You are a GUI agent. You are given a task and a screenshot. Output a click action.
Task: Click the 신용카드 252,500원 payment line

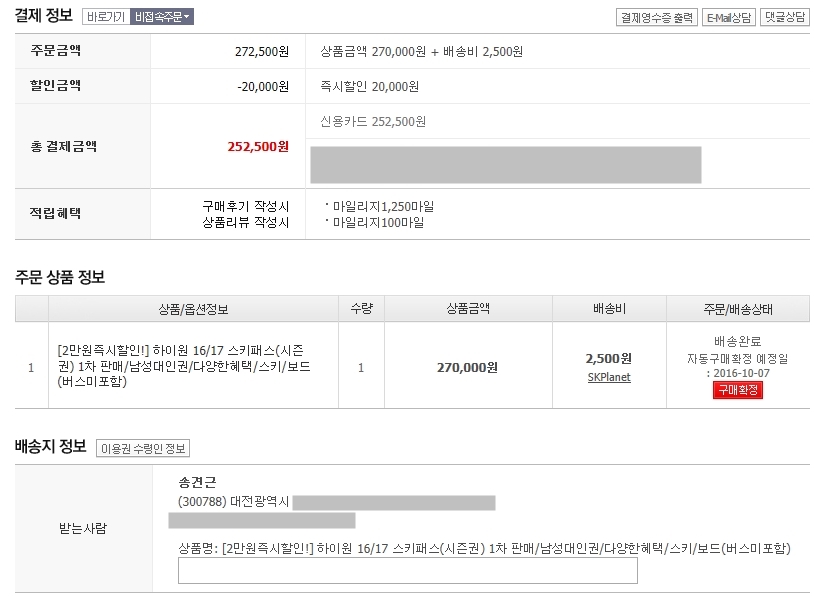tap(373, 121)
